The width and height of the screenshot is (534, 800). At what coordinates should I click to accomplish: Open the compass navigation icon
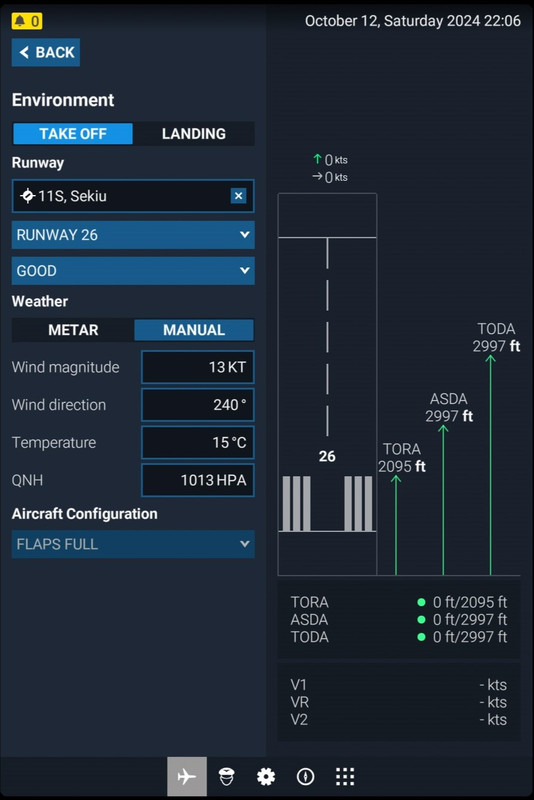tap(306, 777)
